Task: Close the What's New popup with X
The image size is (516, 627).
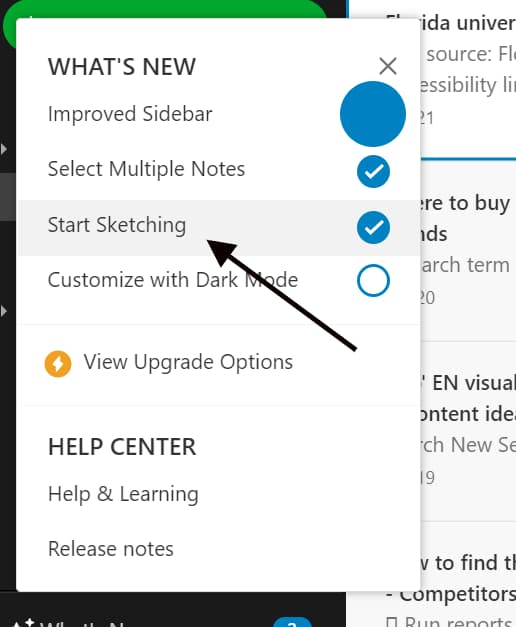Action: tap(388, 66)
